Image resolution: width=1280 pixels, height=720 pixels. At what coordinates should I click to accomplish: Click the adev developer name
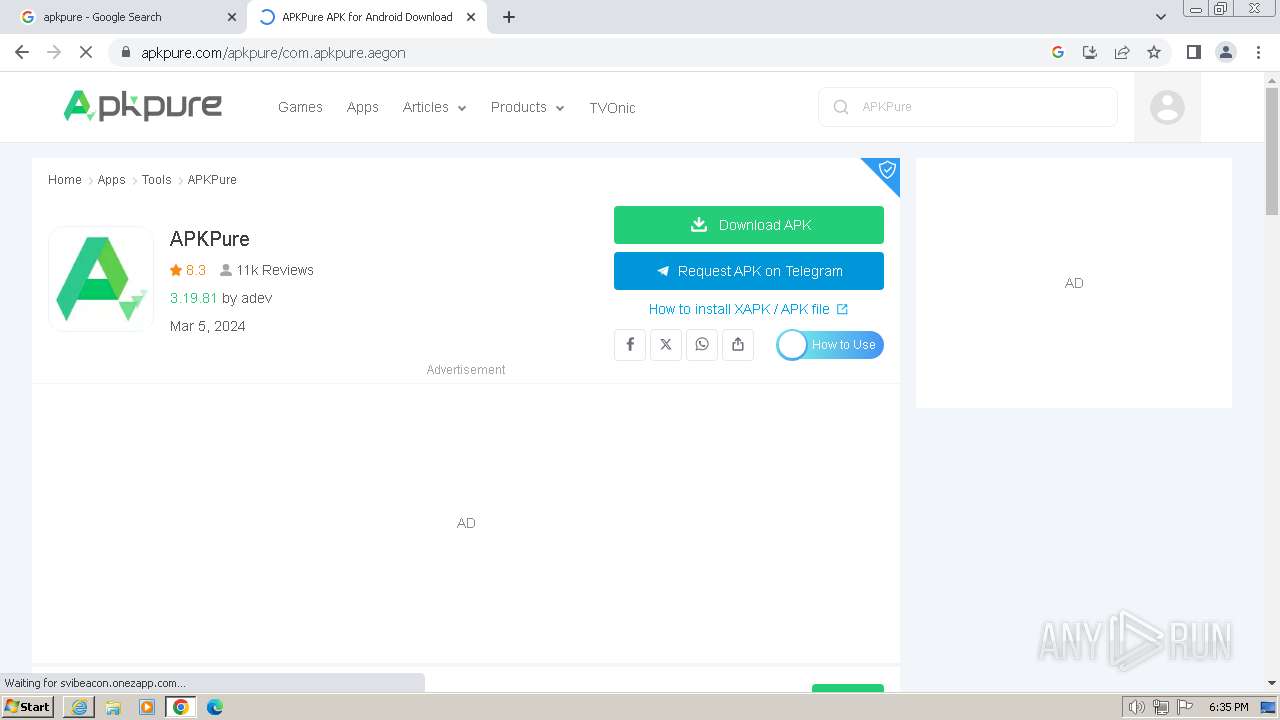tap(257, 298)
